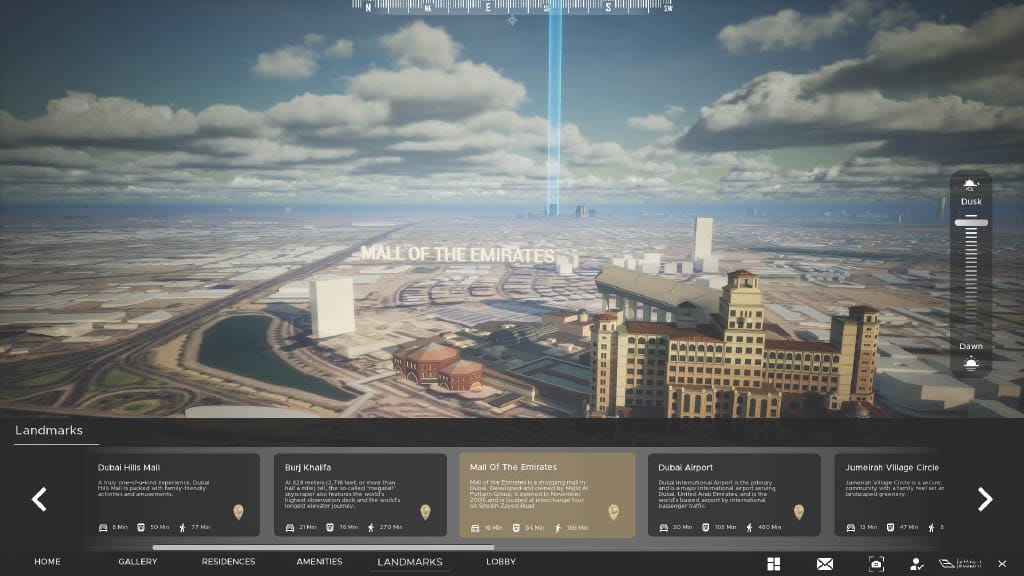
Task: Click the grid layout icon in bottom bar
Action: (x=773, y=564)
